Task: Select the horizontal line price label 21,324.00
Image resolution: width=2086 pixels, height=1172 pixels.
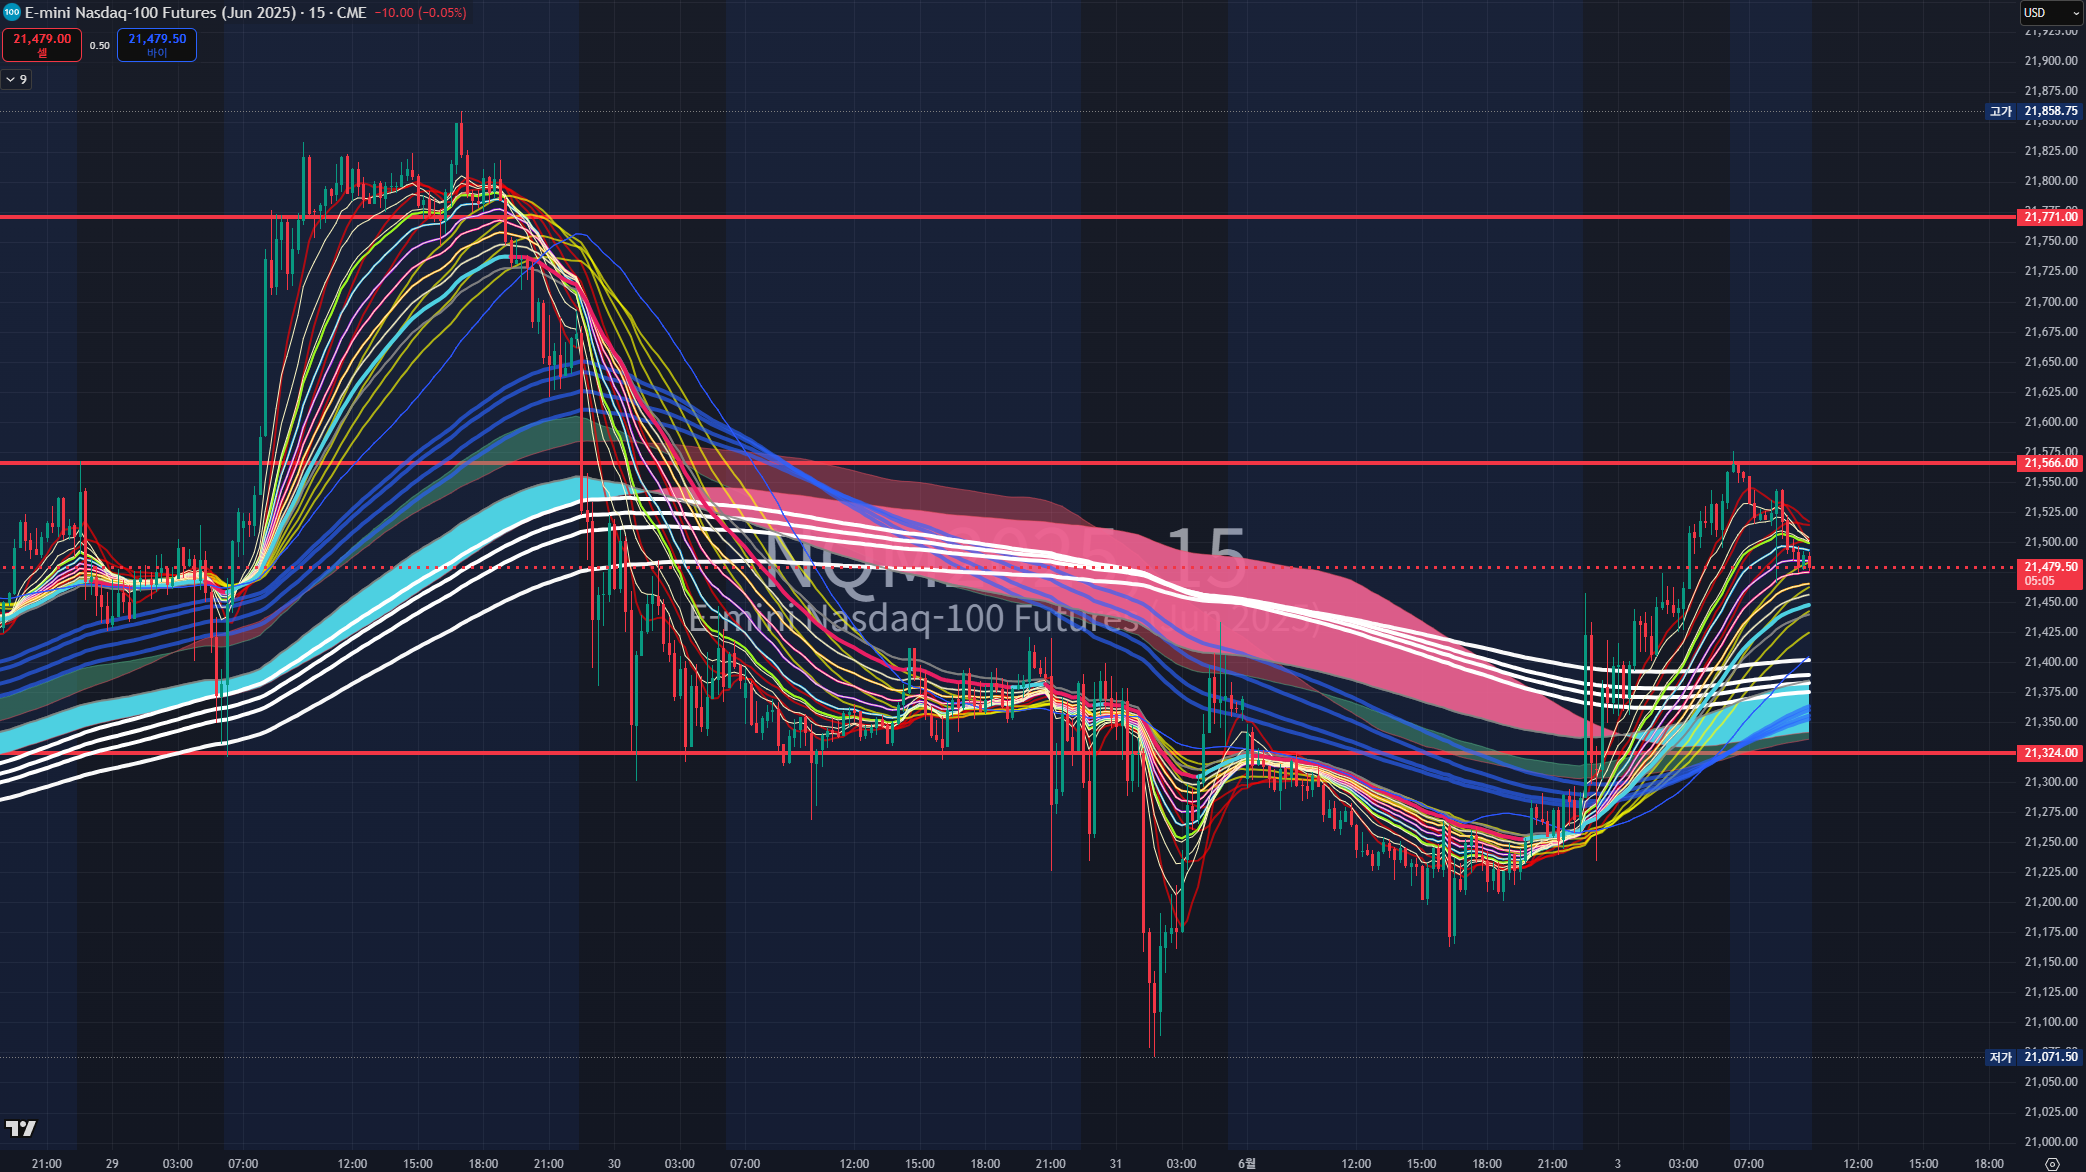Action: click(2050, 753)
